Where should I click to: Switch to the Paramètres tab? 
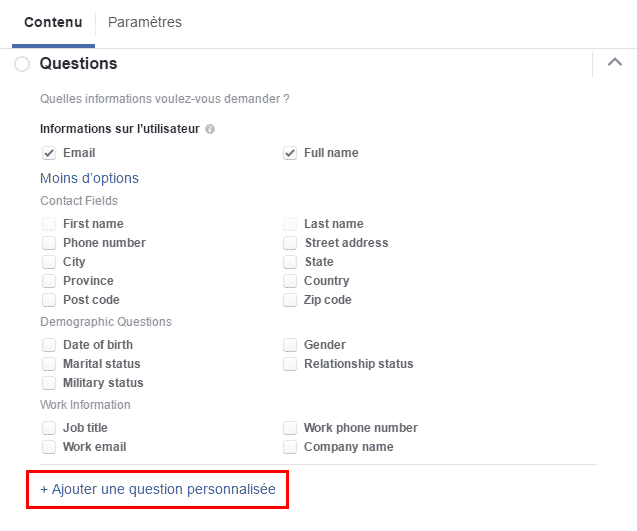145,22
